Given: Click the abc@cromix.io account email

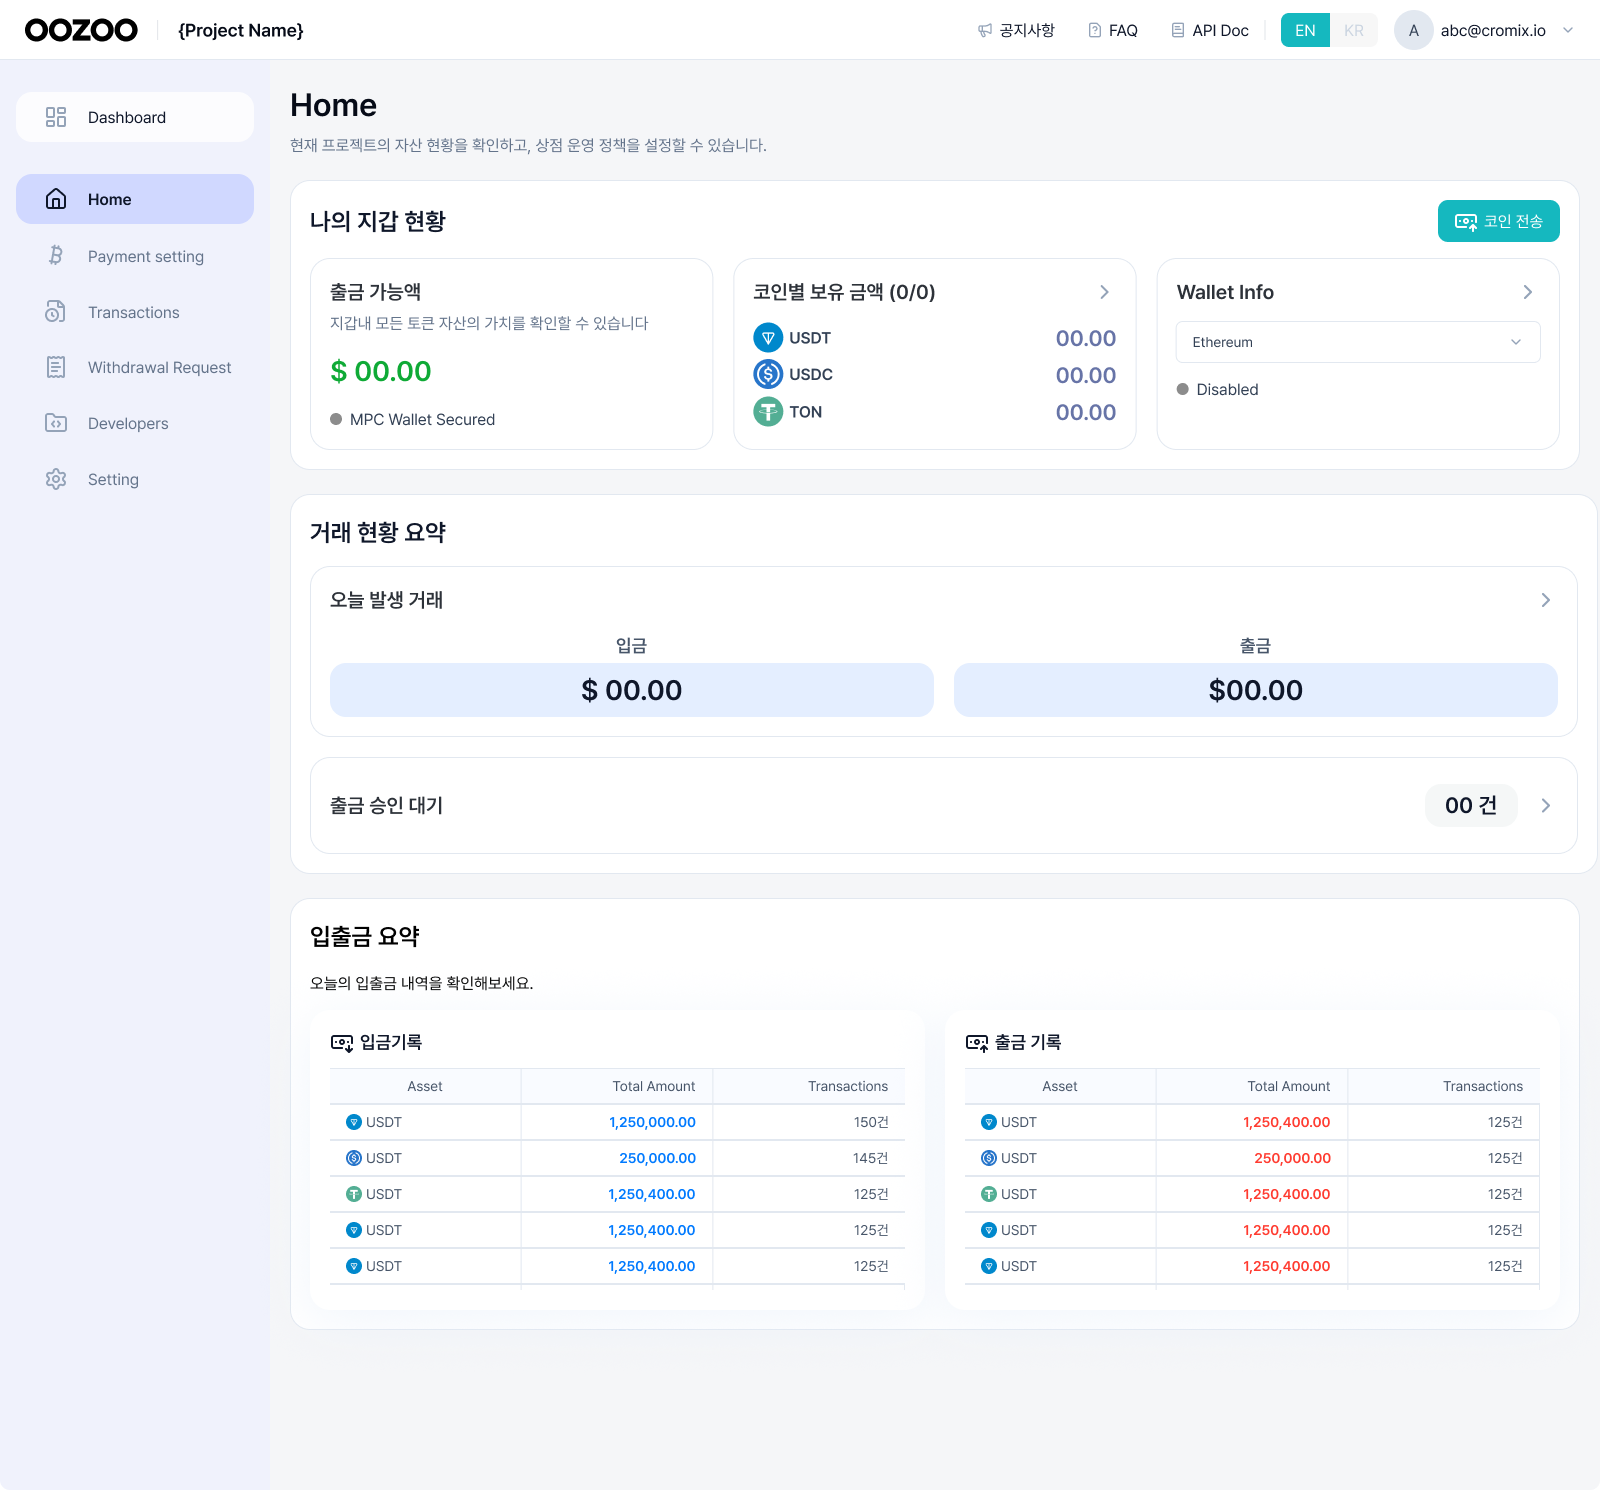Looking at the screenshot, I should (x=1493, y=30).
